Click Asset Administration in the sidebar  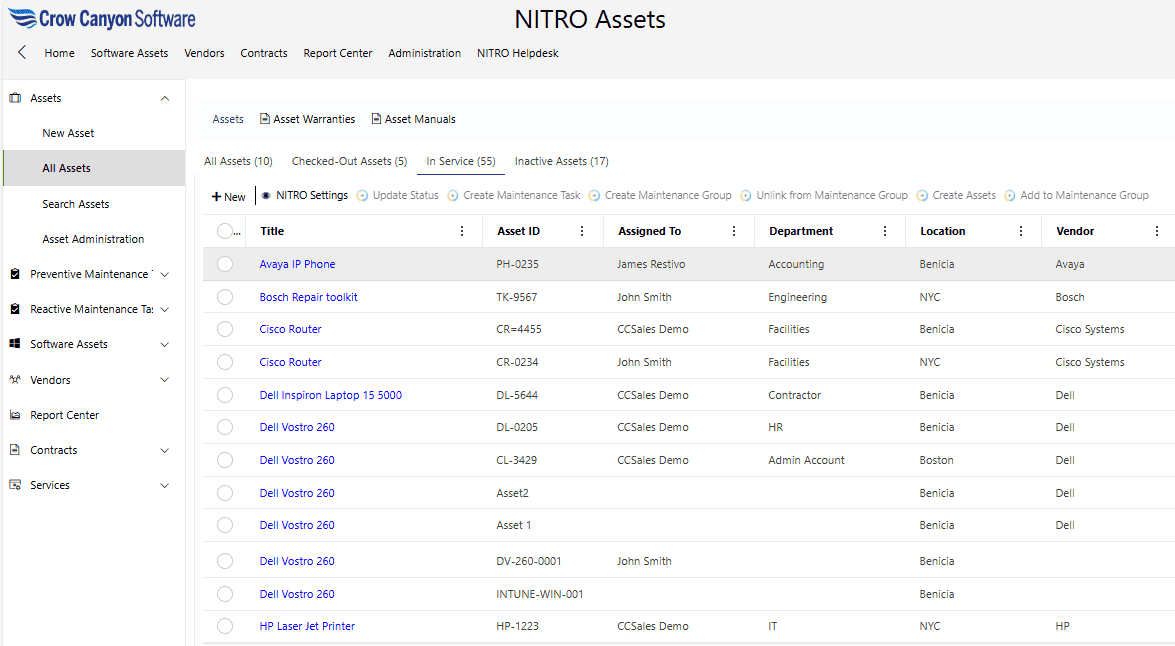pyautogui.click(x=93, y=239)
